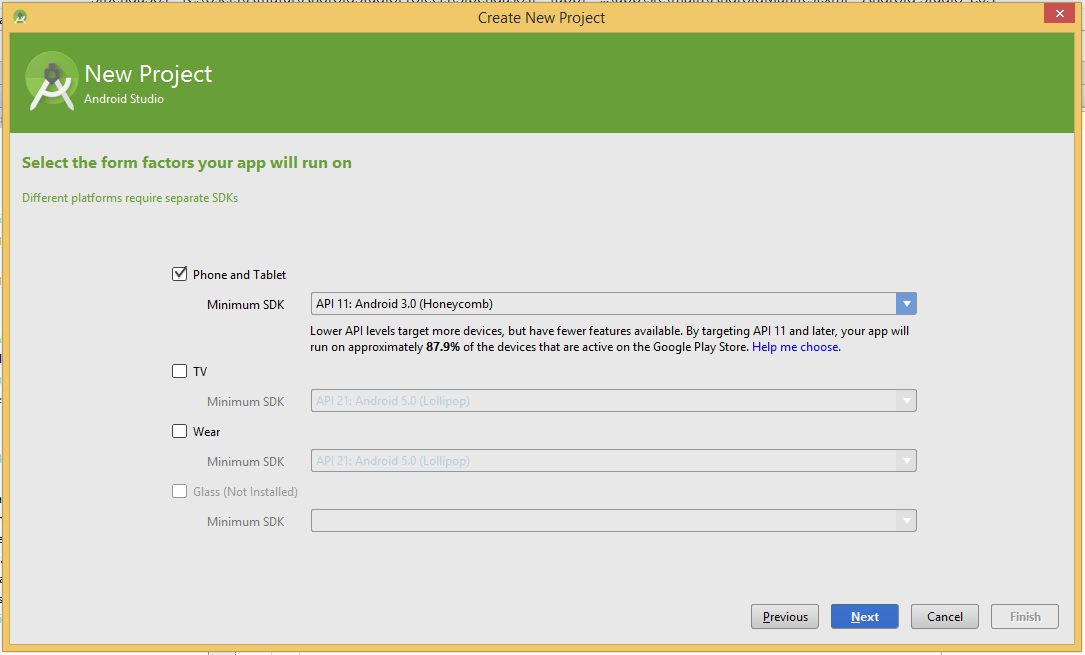This screenshot has height=655, width=1085.
Task: Uncheck the Phone and Tablet checkbox
Action: pos(179,273)
